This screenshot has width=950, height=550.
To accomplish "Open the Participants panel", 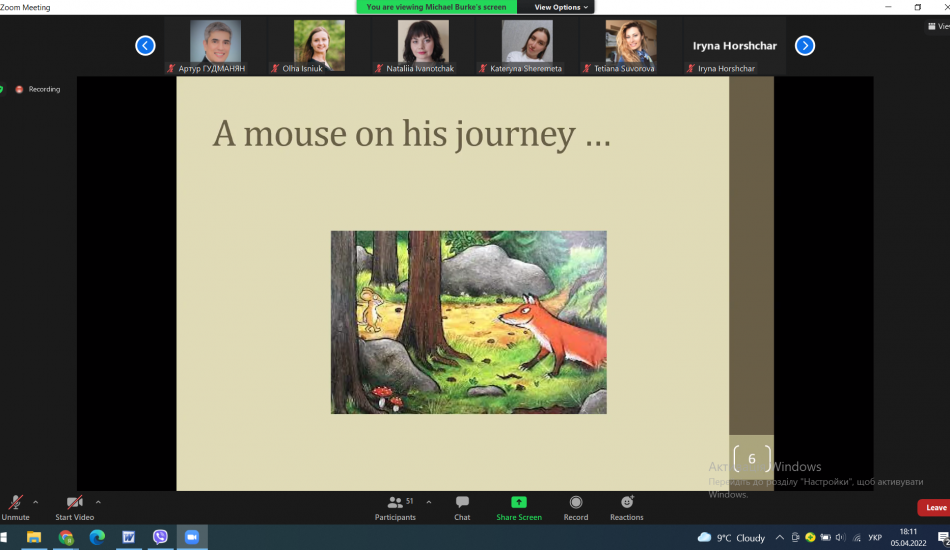I will pos(396,503).
